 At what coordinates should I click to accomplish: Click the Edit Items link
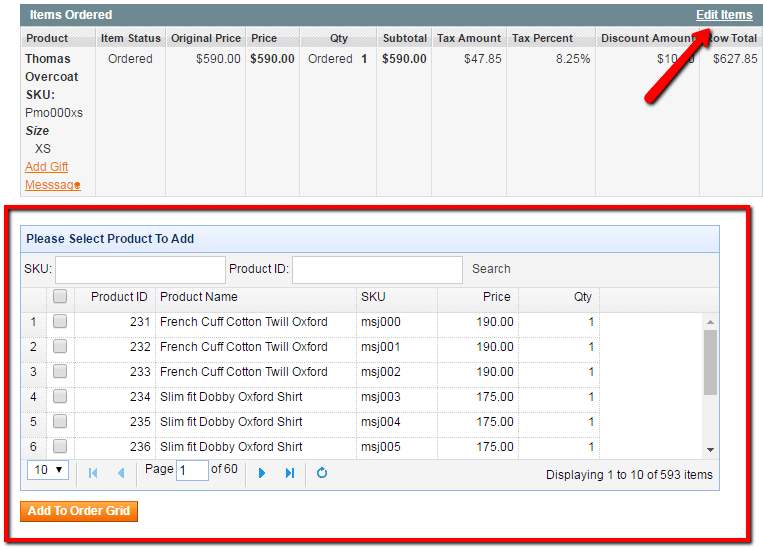(723, 15)
